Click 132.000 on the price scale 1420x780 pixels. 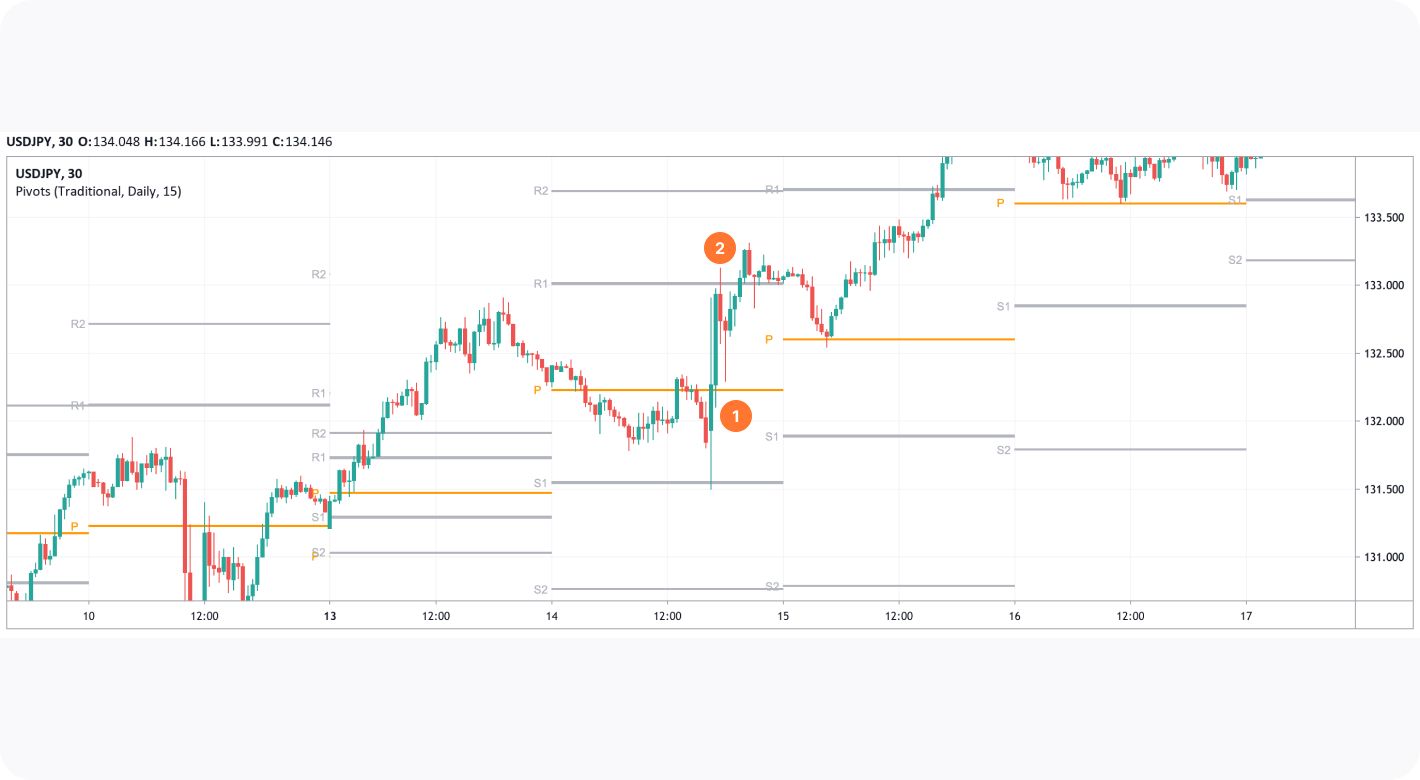point(1385,421)
